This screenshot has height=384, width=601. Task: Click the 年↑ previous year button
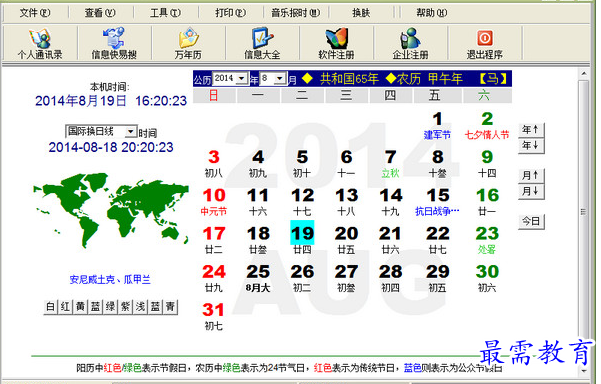[531, 130]
